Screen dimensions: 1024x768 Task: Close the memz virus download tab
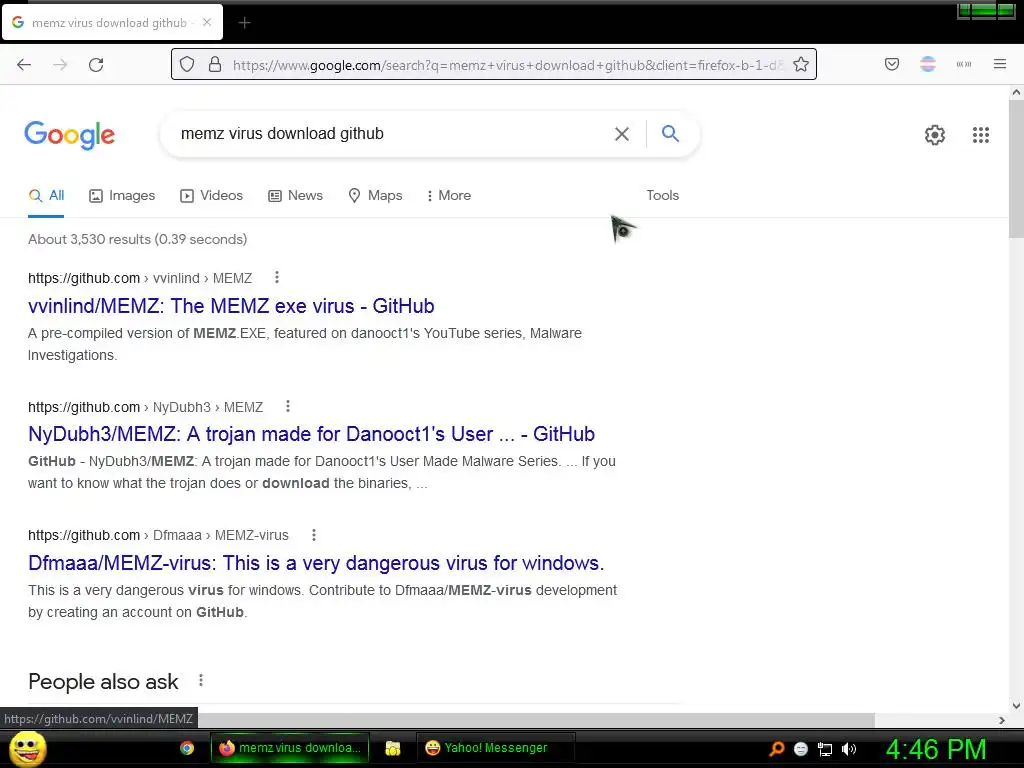(x=207, y=22)
